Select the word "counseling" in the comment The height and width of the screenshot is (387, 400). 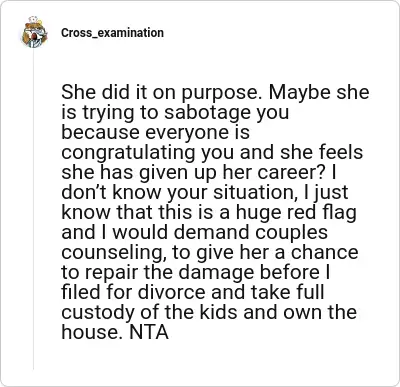point(113,252)
